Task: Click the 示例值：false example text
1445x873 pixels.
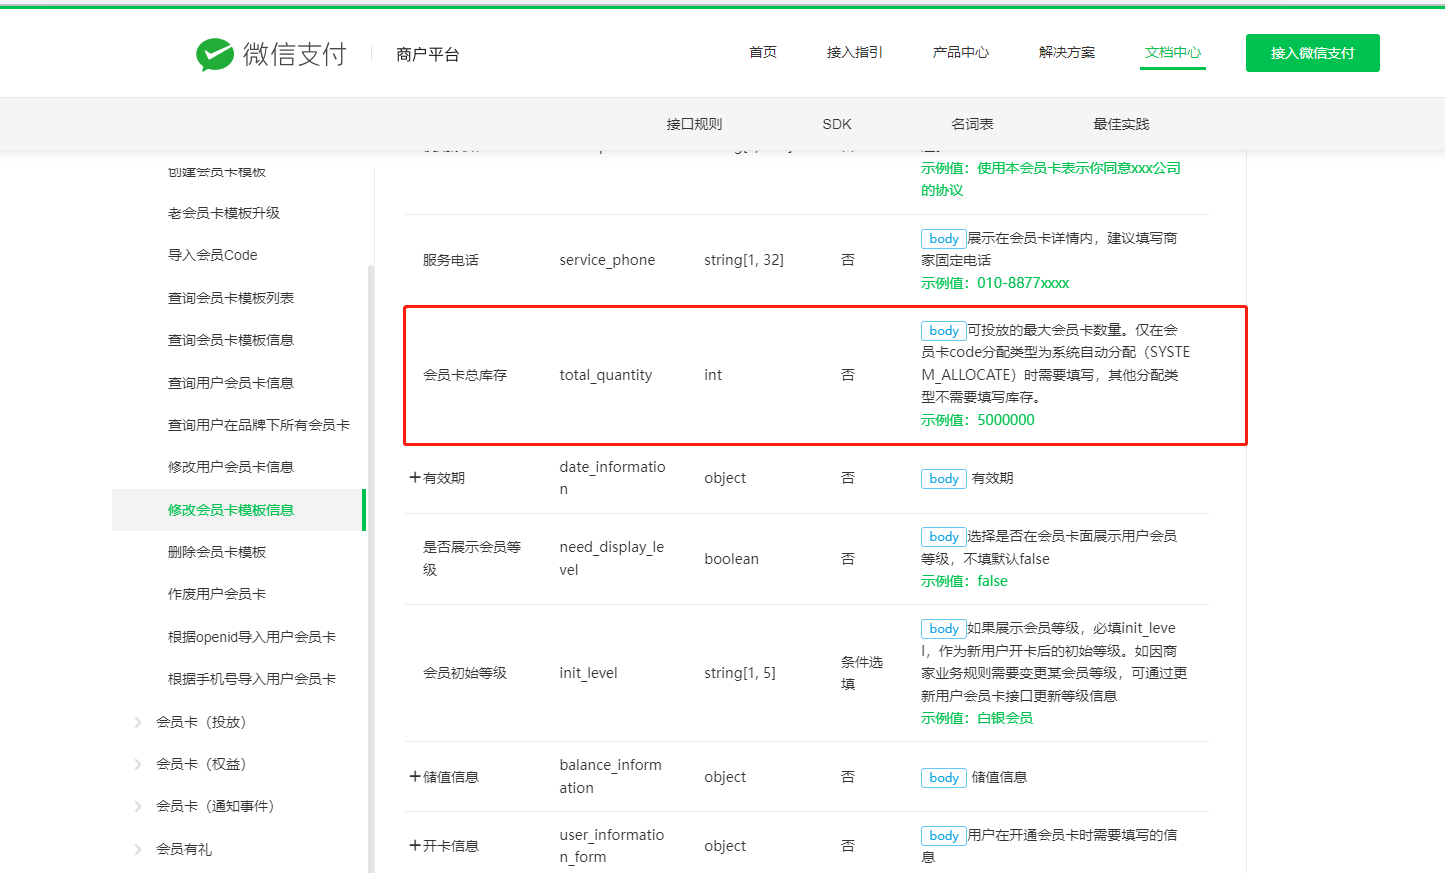Action: coord(964,581)
